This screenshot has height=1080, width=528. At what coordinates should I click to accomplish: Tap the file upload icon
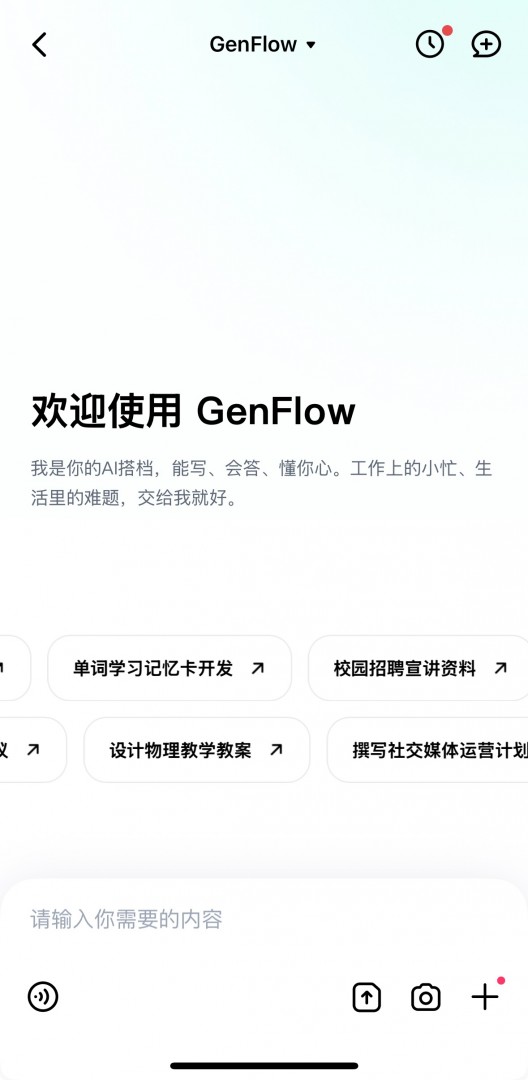tap(367, 997)
